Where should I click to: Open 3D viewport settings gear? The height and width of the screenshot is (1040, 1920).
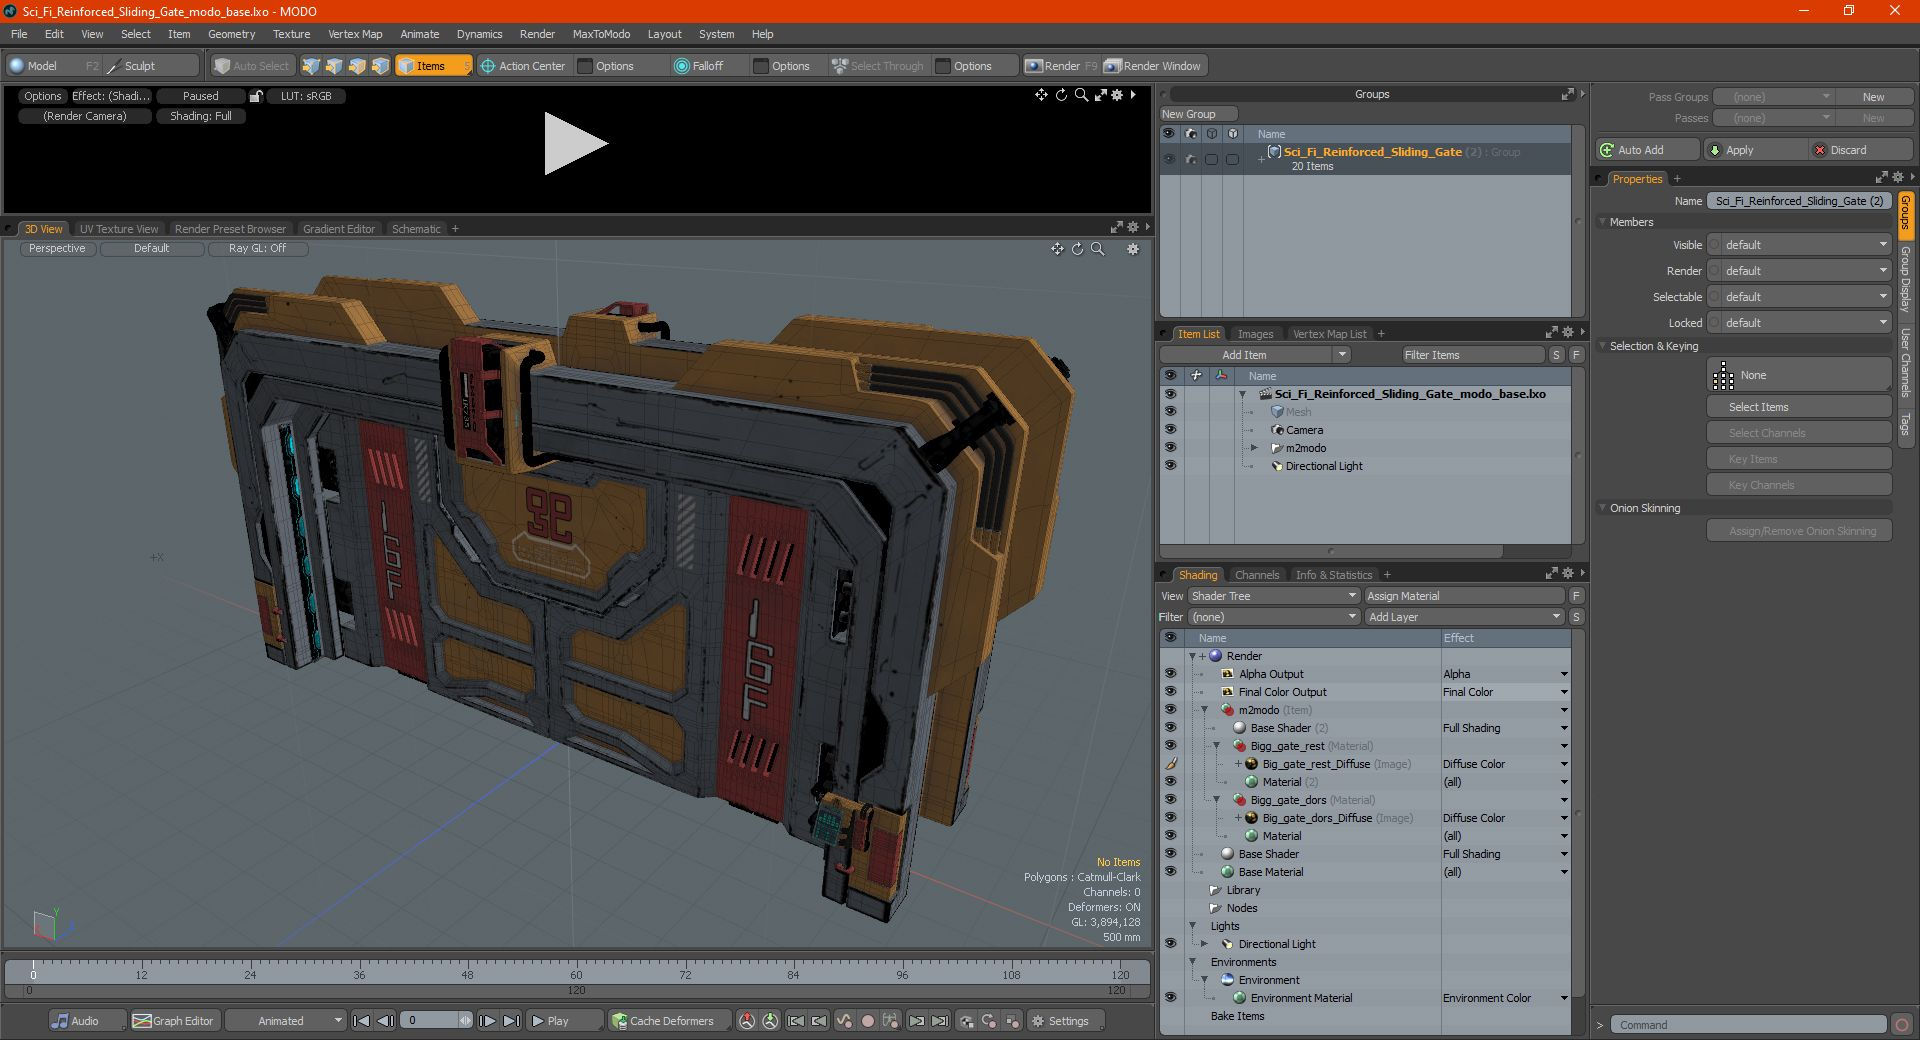(1133, 249)
